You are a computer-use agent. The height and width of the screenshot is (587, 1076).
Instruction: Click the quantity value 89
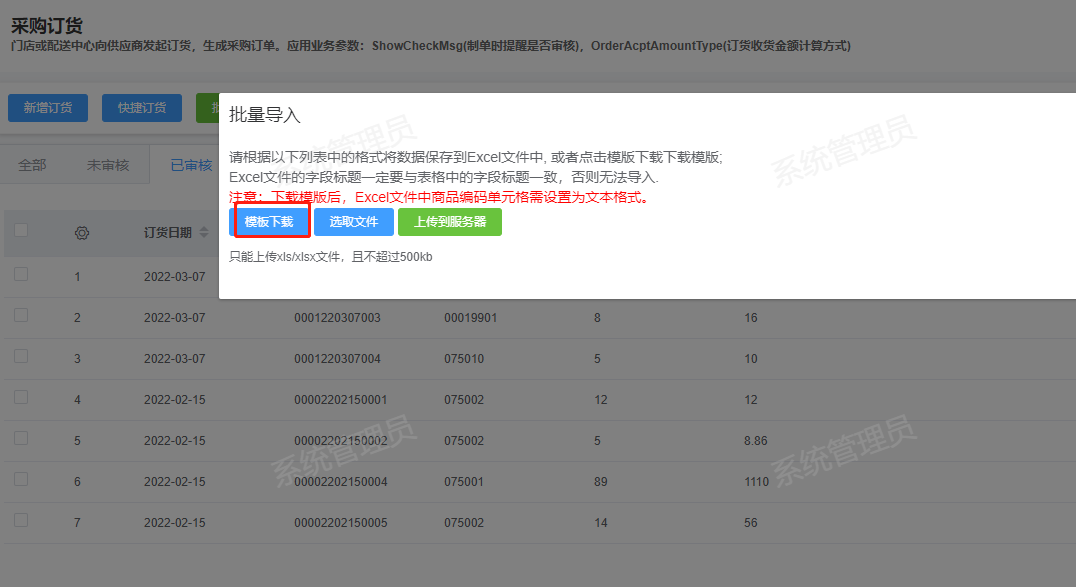tap(600, 482)
